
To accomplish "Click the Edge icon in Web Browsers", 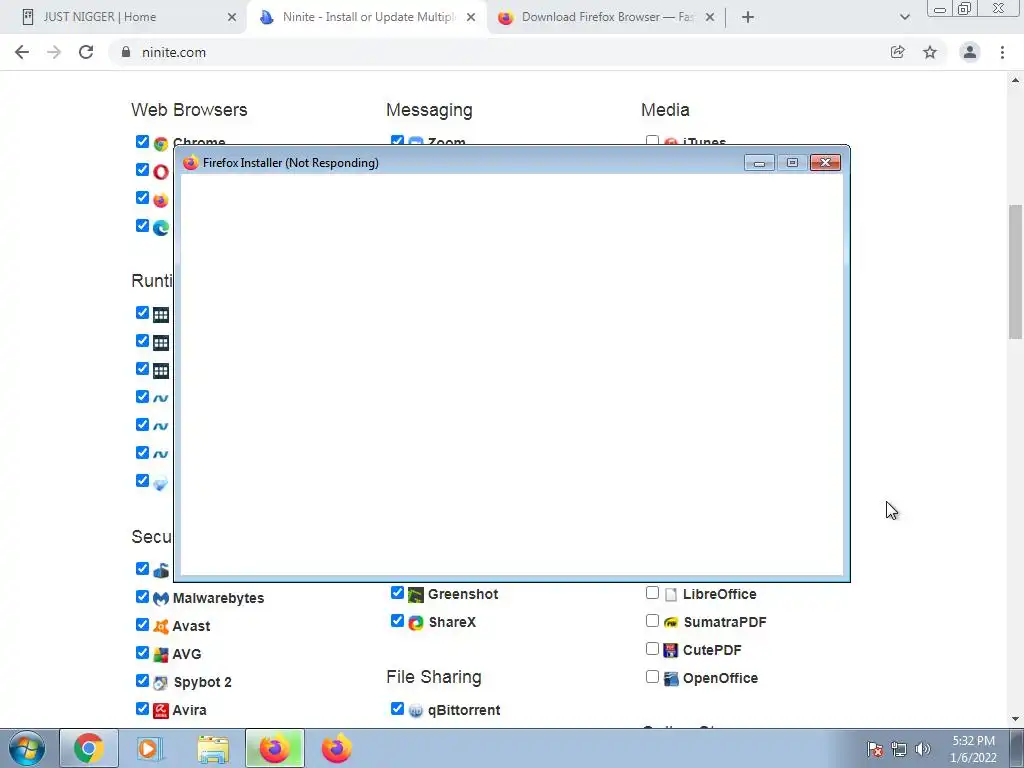I will (161, 227).
